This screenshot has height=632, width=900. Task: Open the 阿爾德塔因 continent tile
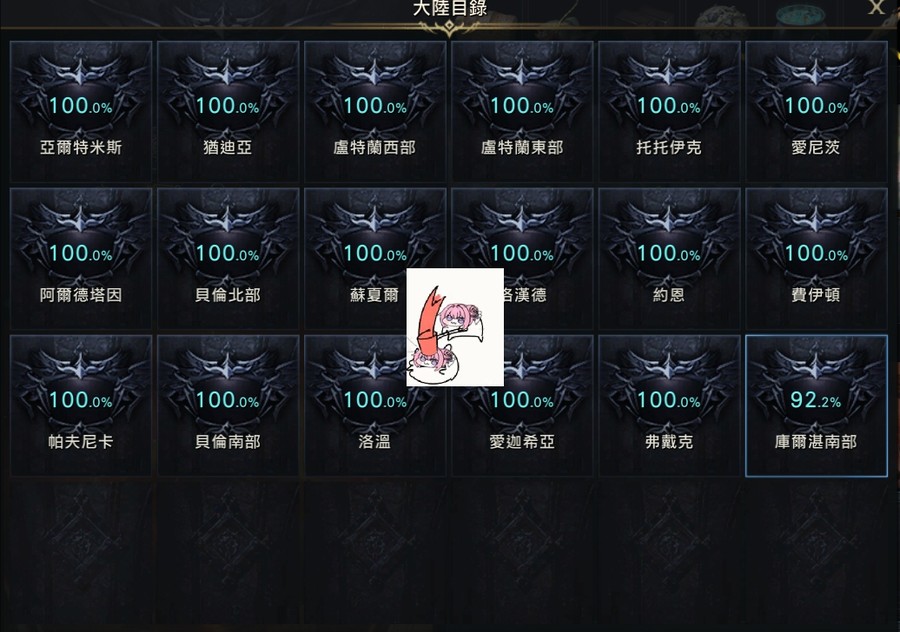81,259
